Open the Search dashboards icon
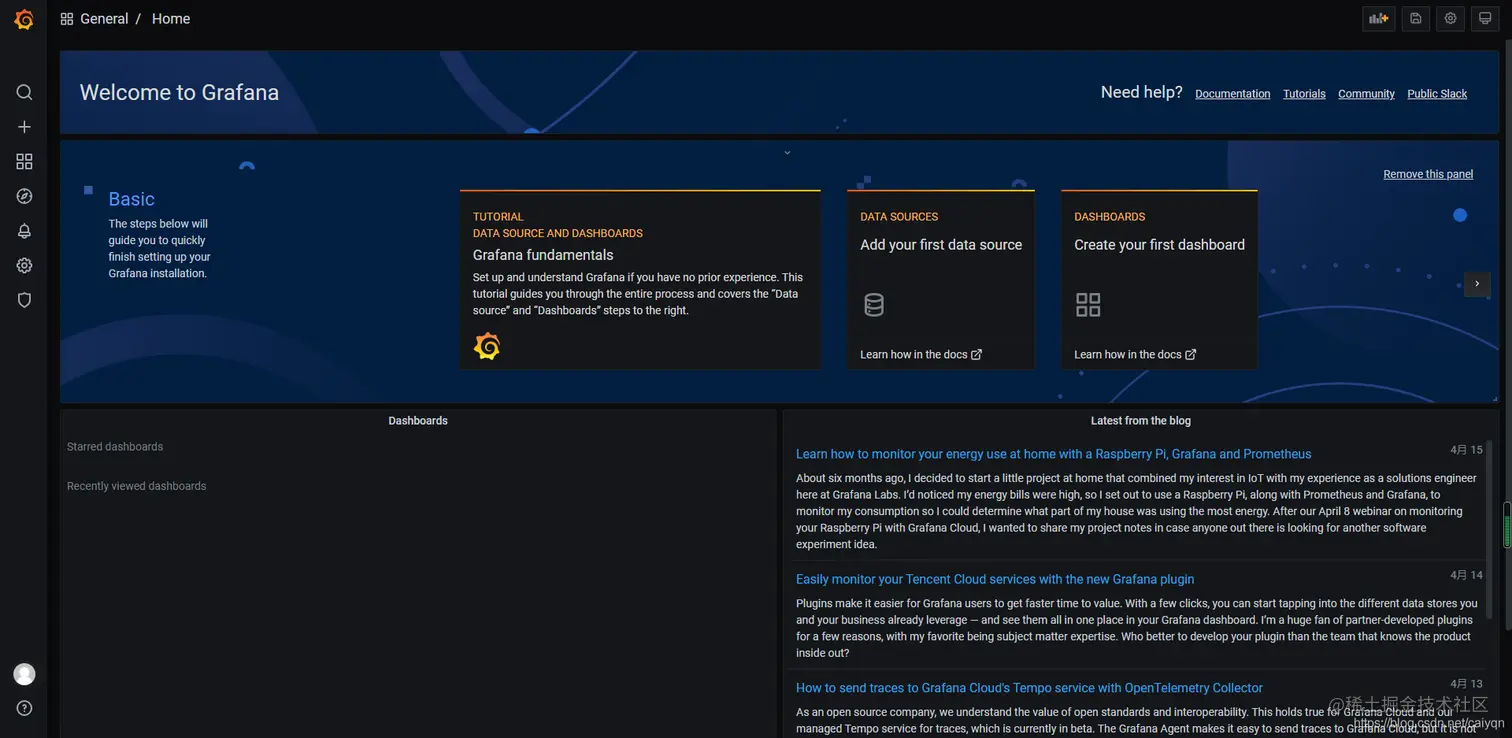The image size is (1512, 738). 24,92
